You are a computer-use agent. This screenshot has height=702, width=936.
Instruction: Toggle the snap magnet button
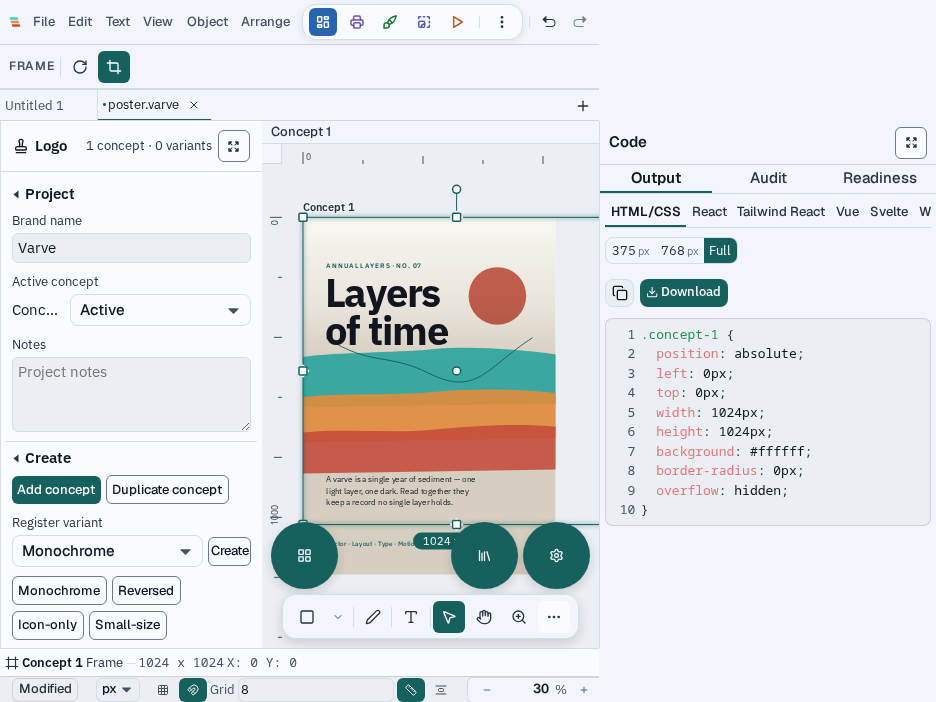[x=193, y=690]
